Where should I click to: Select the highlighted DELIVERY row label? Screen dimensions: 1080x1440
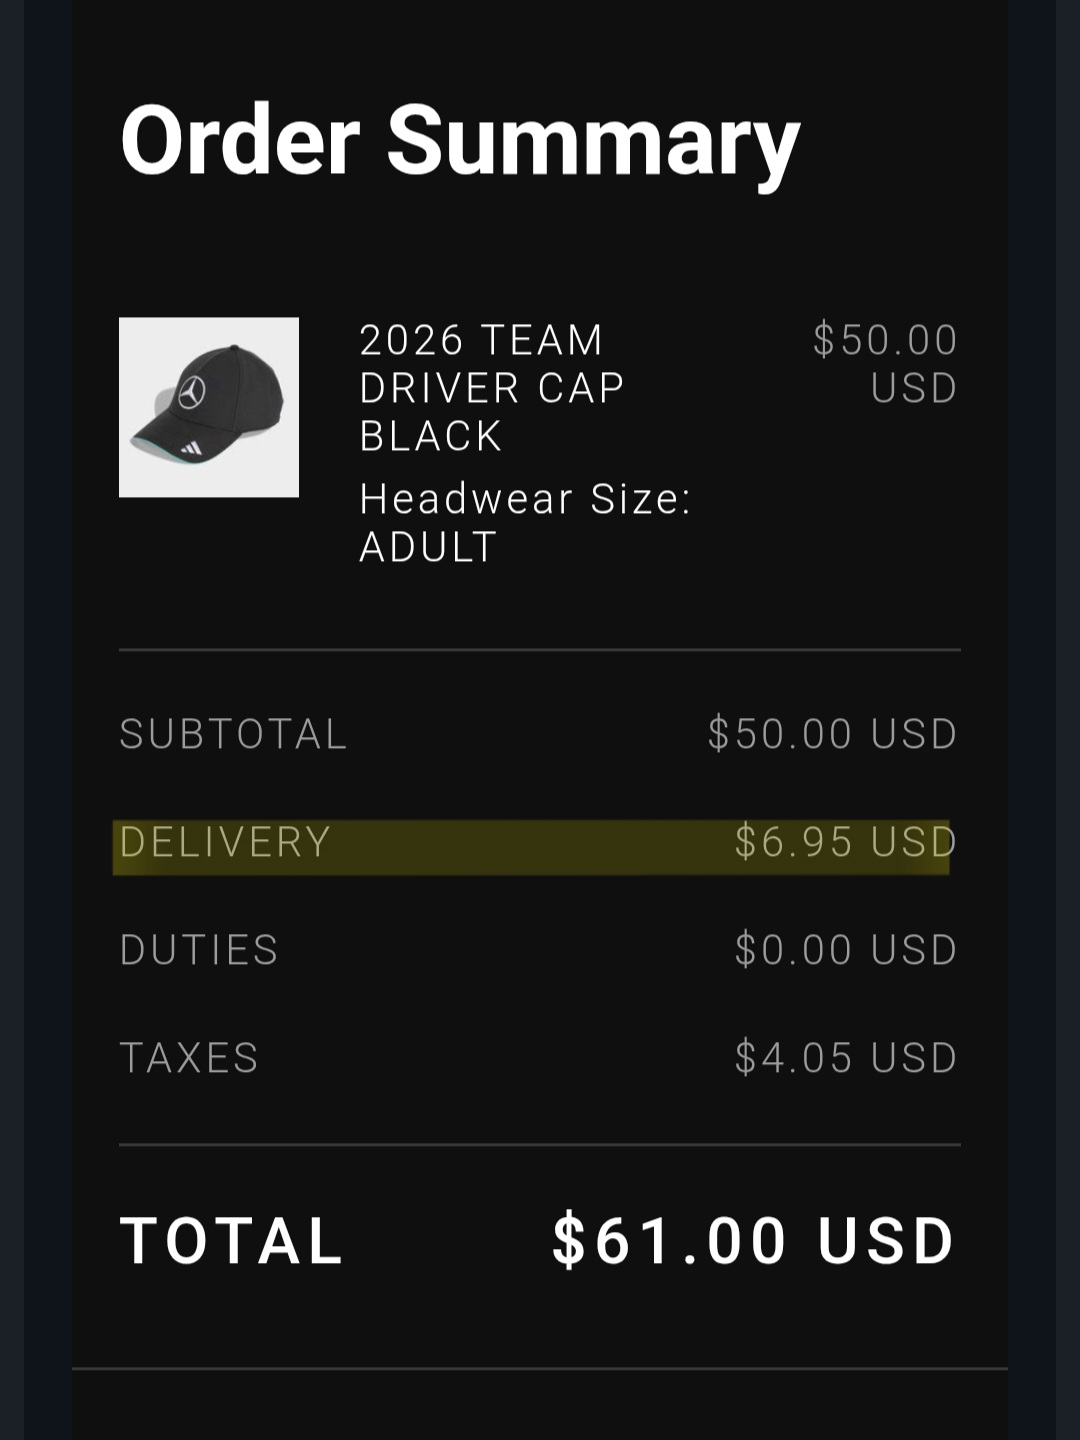(x=225, y=842)
